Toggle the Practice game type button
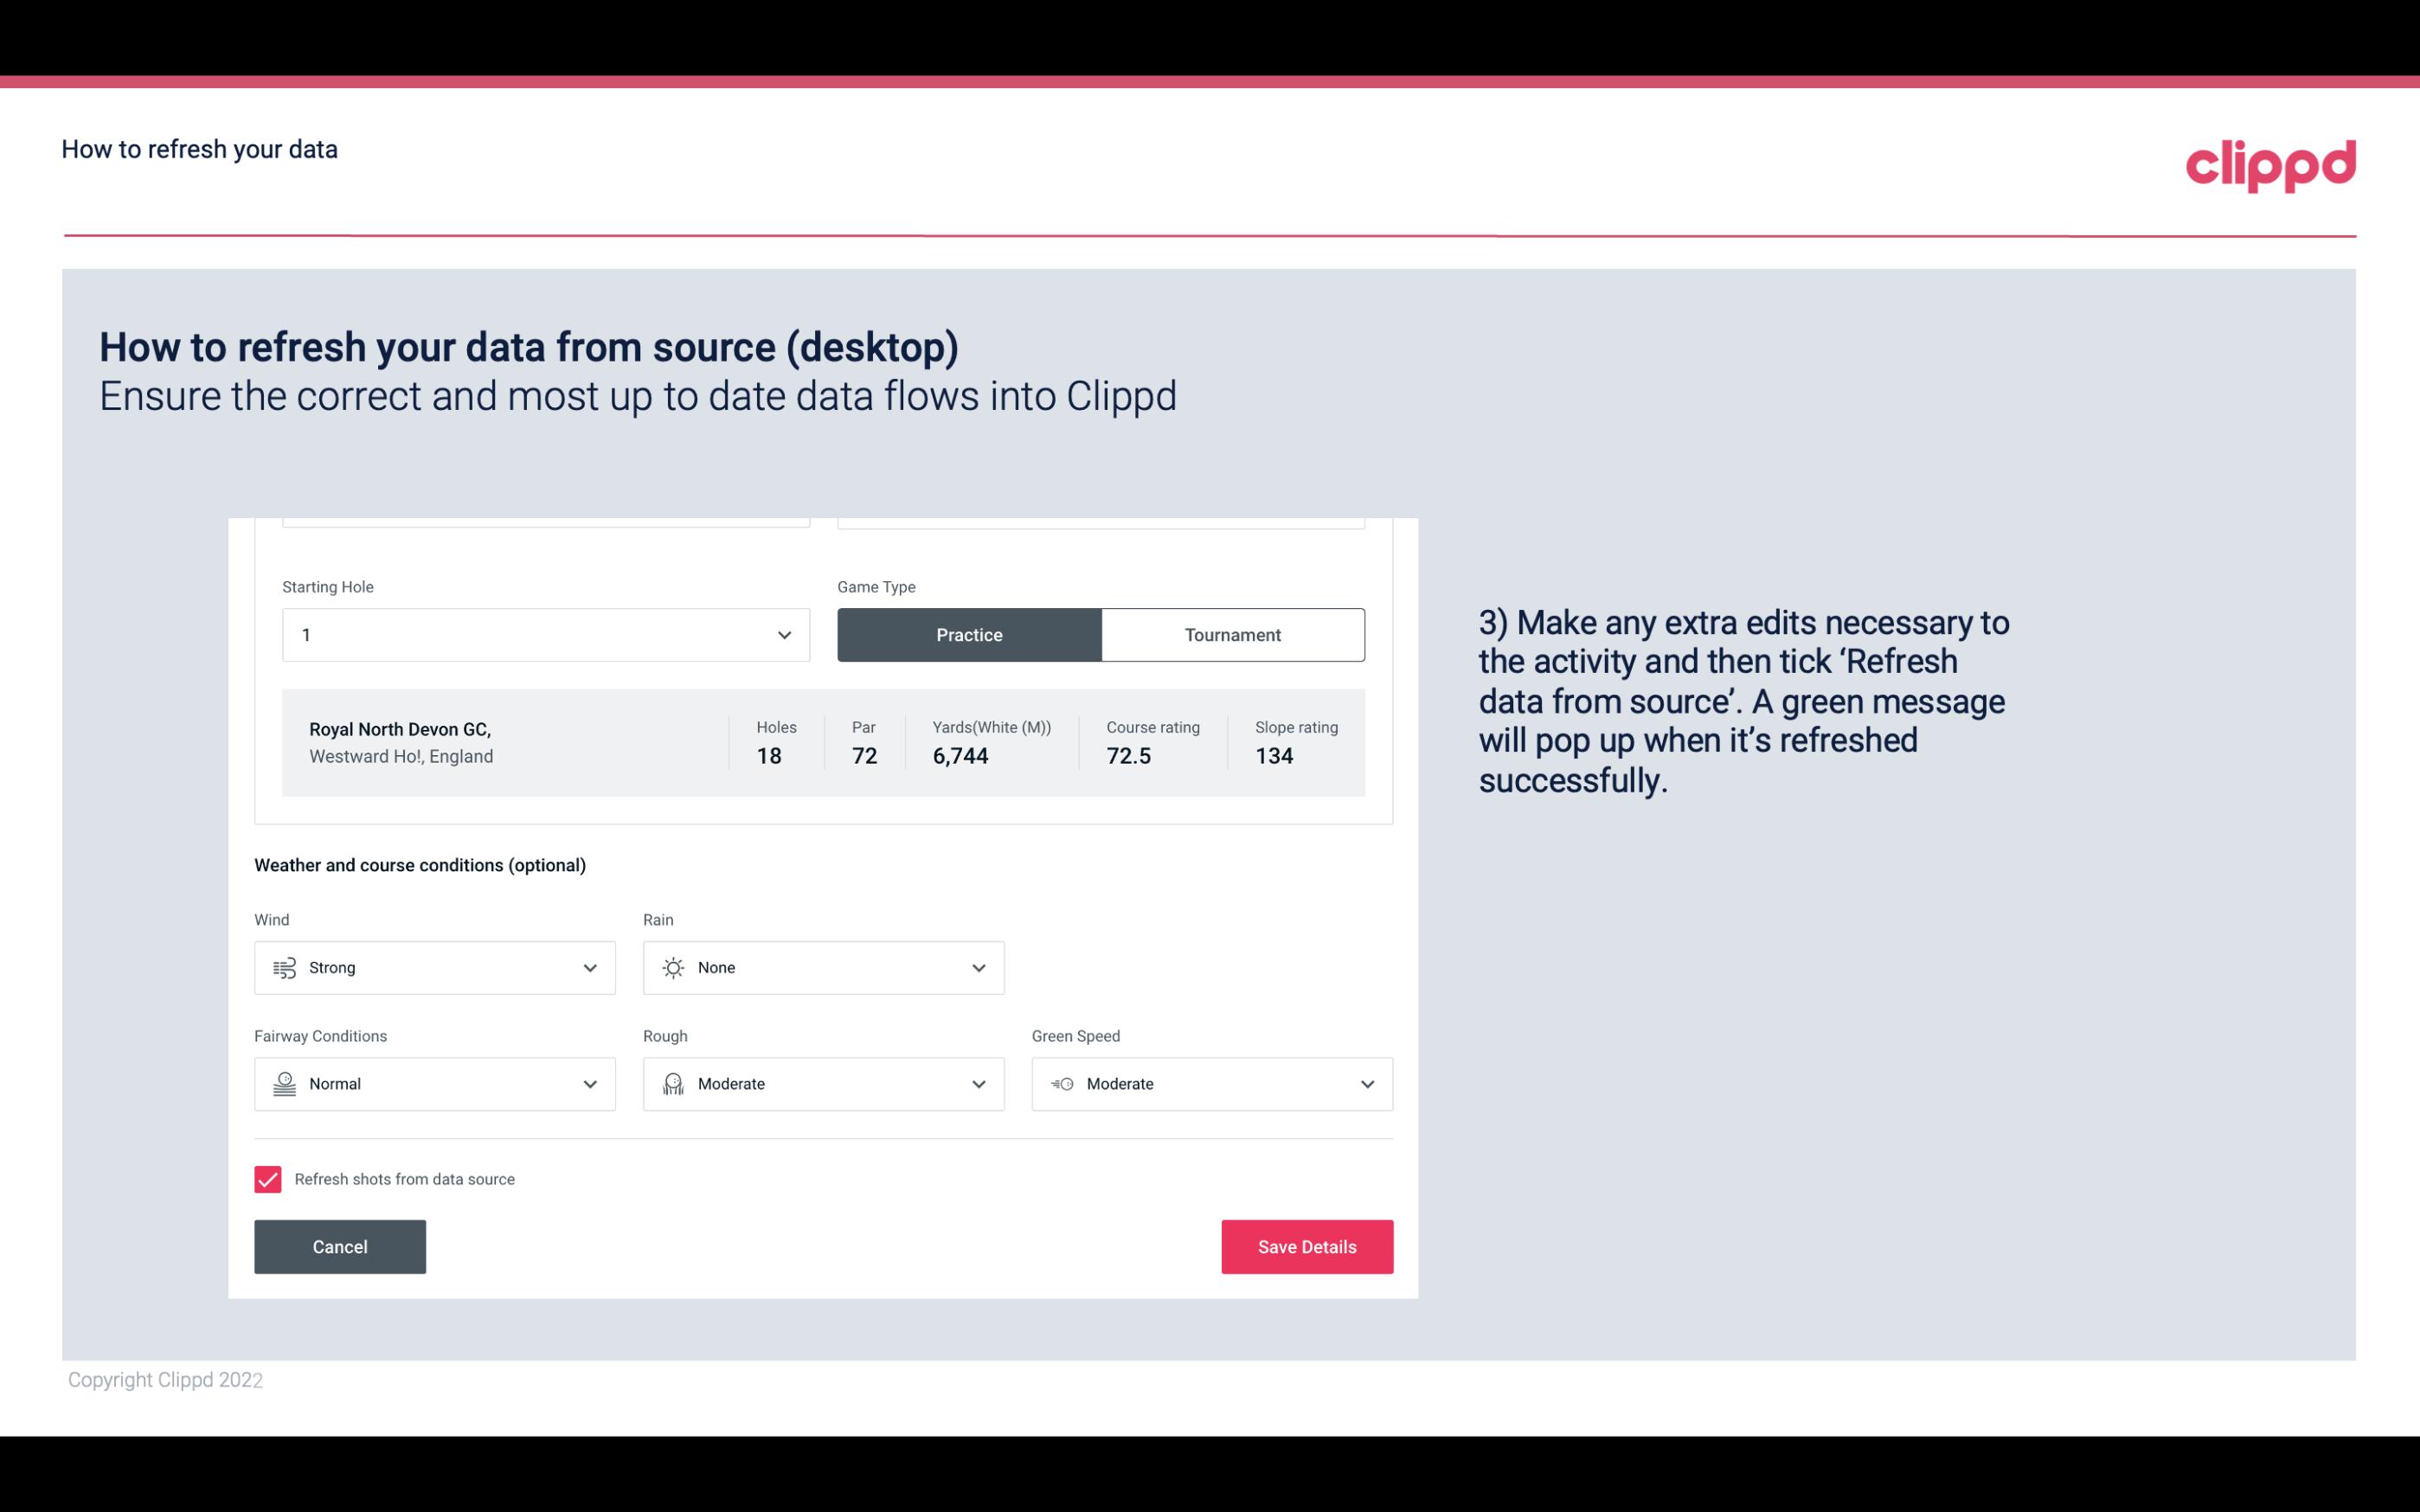This screenshot has height=1512, width=2420. point(969,634)
